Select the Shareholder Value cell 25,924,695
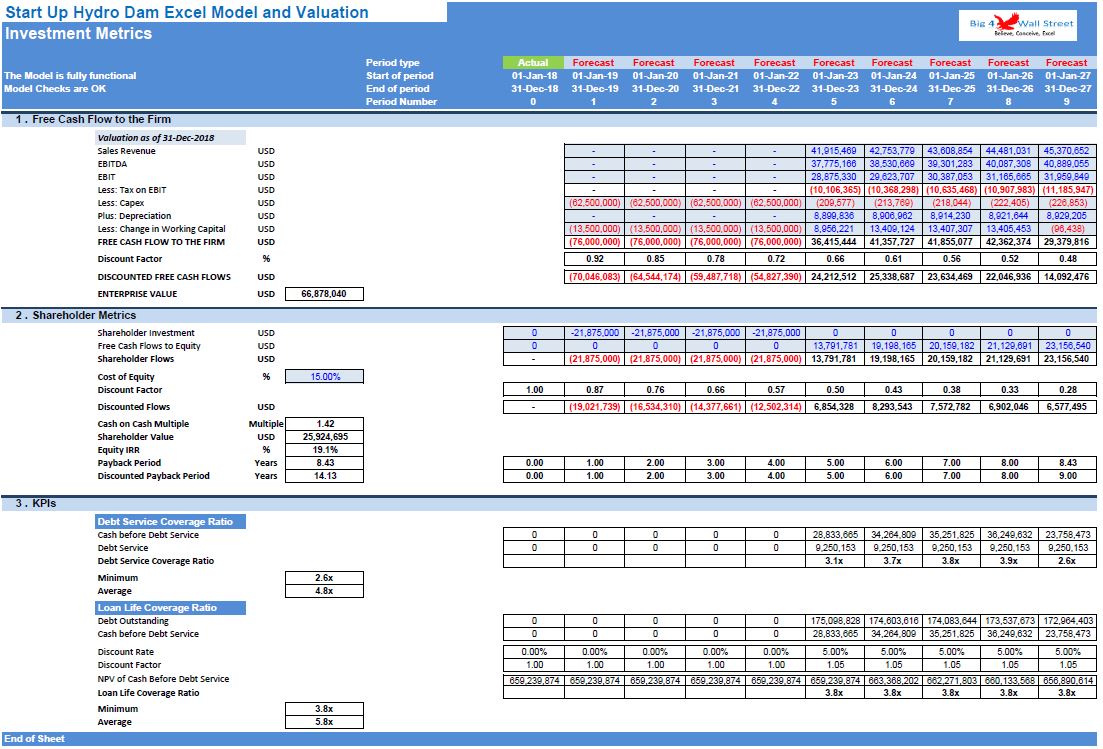 click(x=324, y=437)
